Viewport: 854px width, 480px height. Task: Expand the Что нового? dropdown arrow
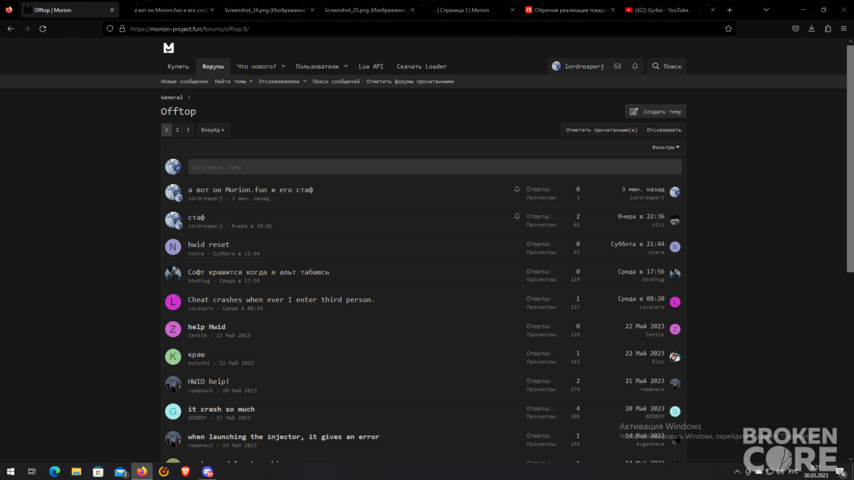point(283,66)
